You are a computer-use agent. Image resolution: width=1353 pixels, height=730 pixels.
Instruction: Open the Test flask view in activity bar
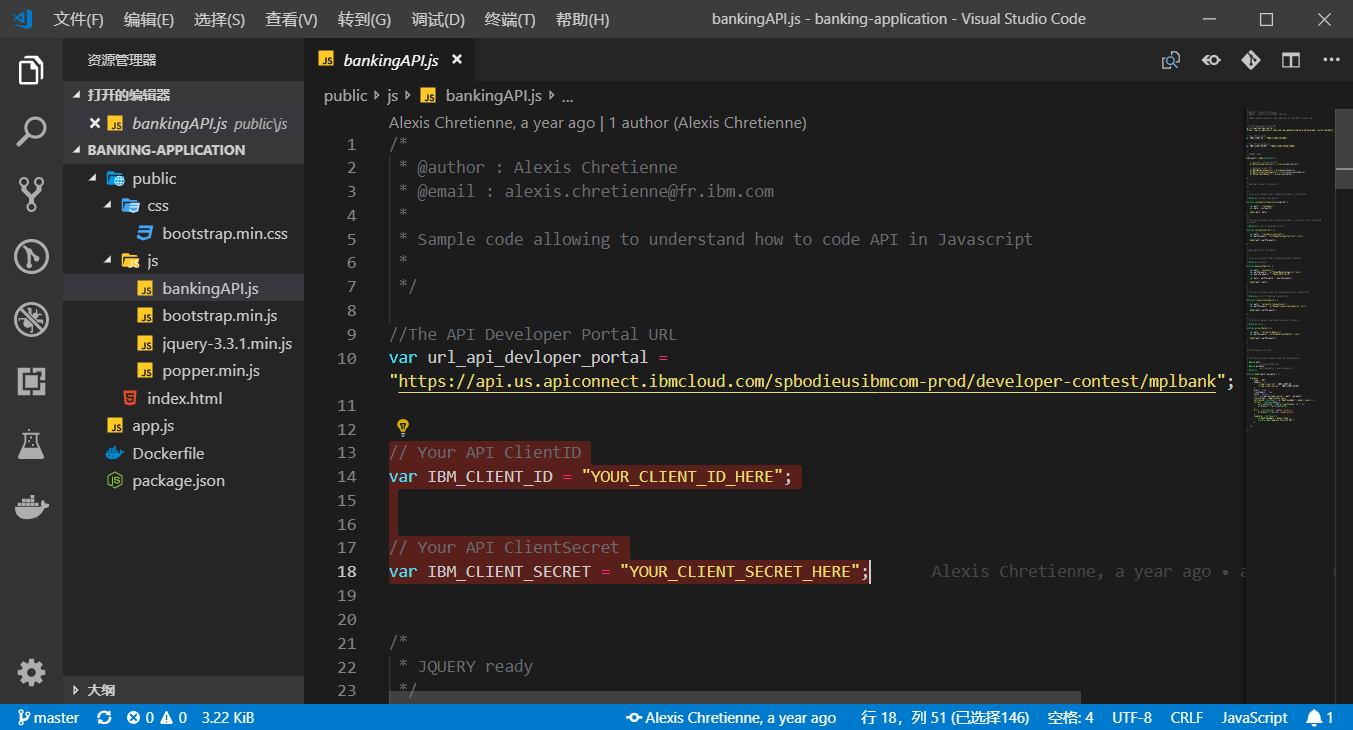(x=31, y=444)
